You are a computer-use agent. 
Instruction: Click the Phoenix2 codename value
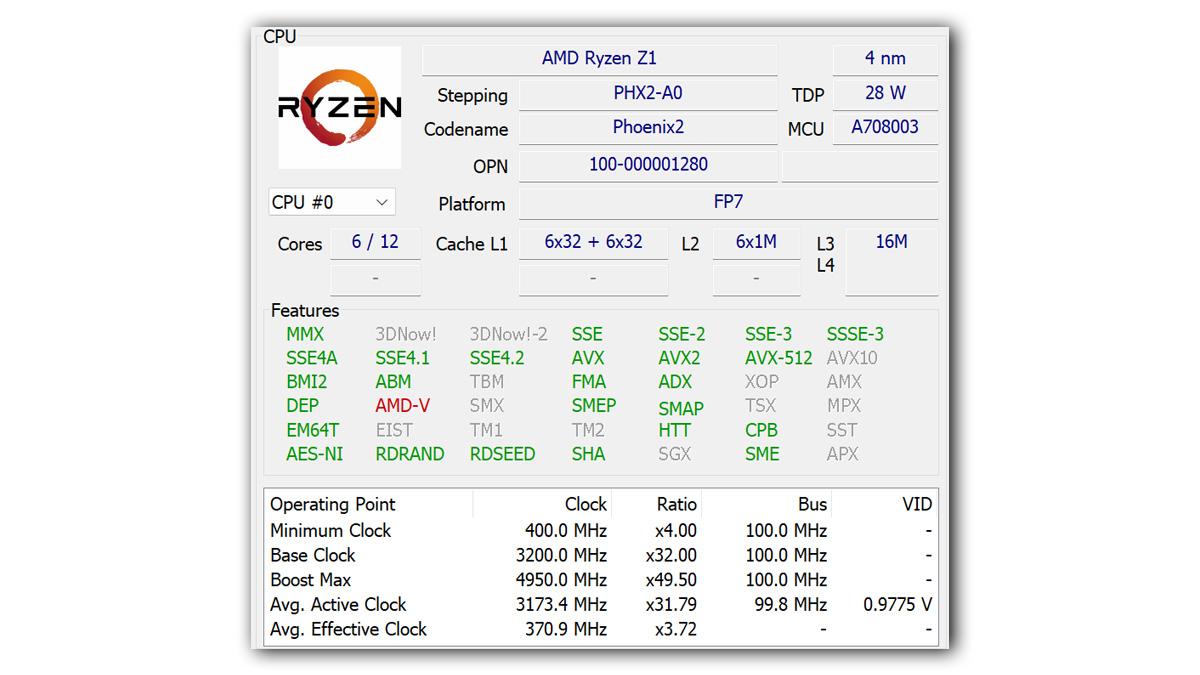[x=648, y=128]
